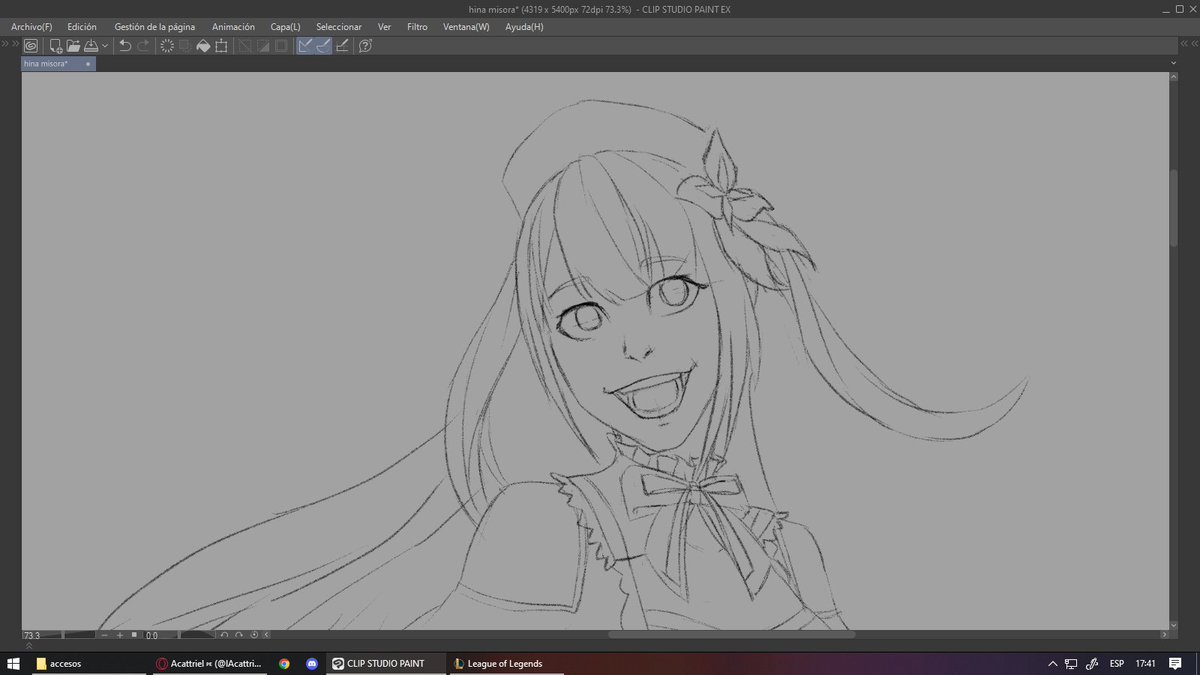Open Google Chrome from the taskbar

click(285, 663)
